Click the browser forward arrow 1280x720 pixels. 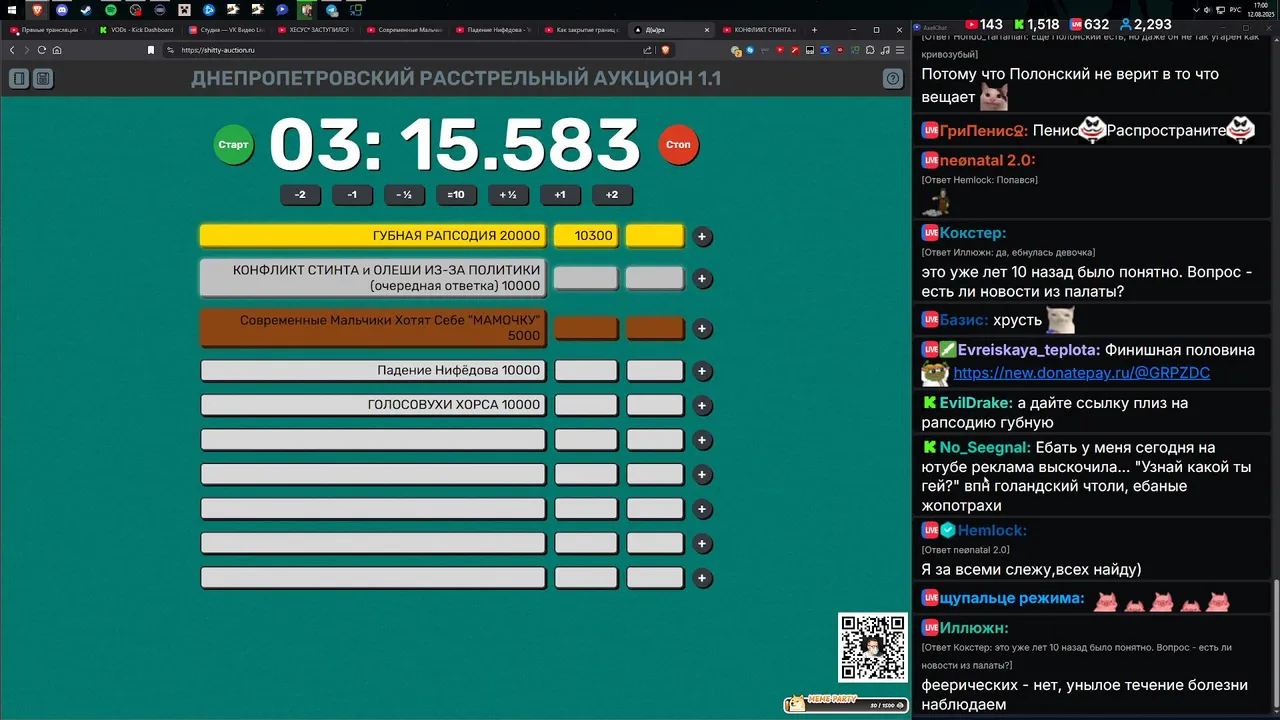point(27,50)
